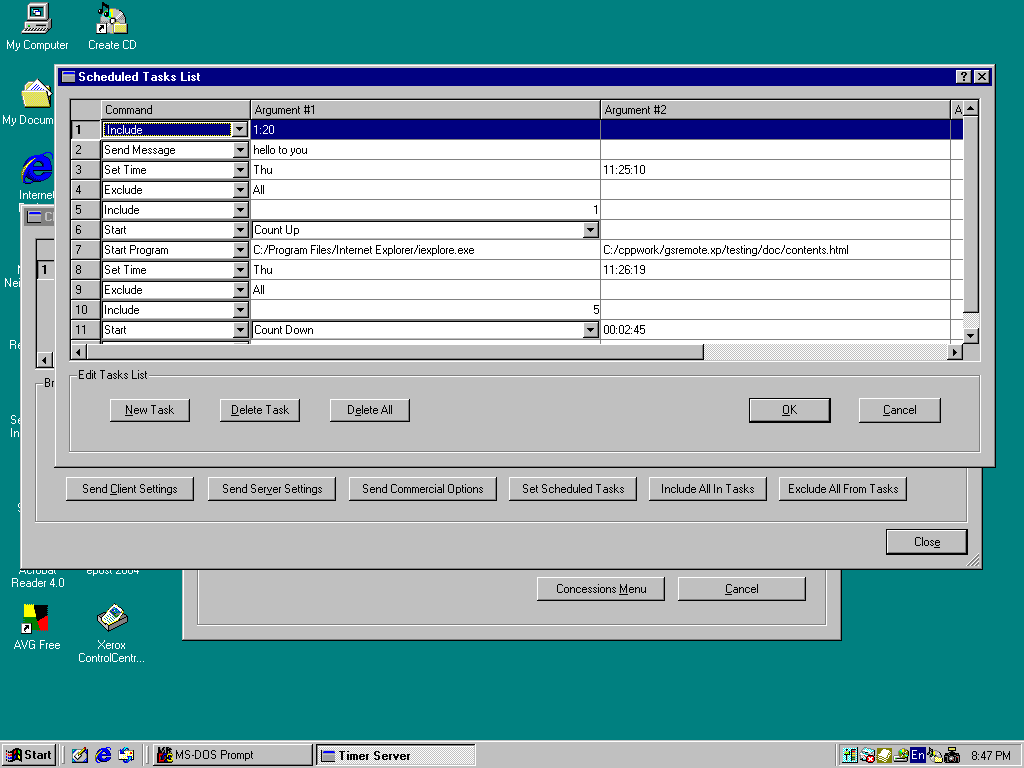Click vertical scrollbar down arrow in the task list
This screenshot has height=768, width=1024.
[970, 335]
